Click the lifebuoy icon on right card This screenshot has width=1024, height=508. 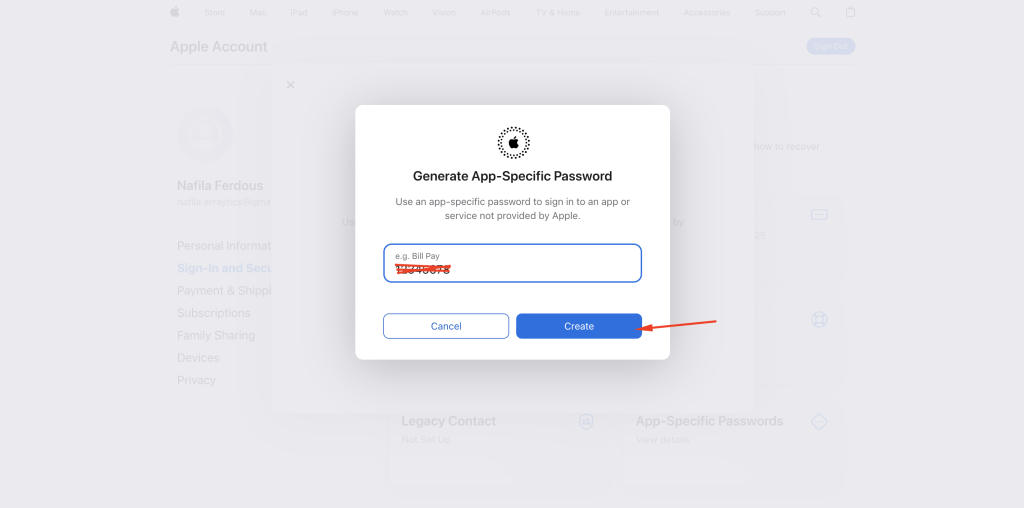point(819,320)
